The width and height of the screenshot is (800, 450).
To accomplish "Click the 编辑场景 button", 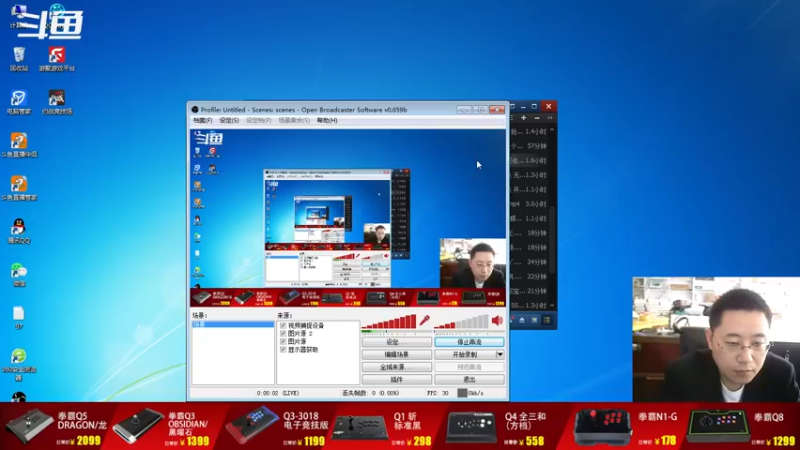I will click(x=396, y=355).
